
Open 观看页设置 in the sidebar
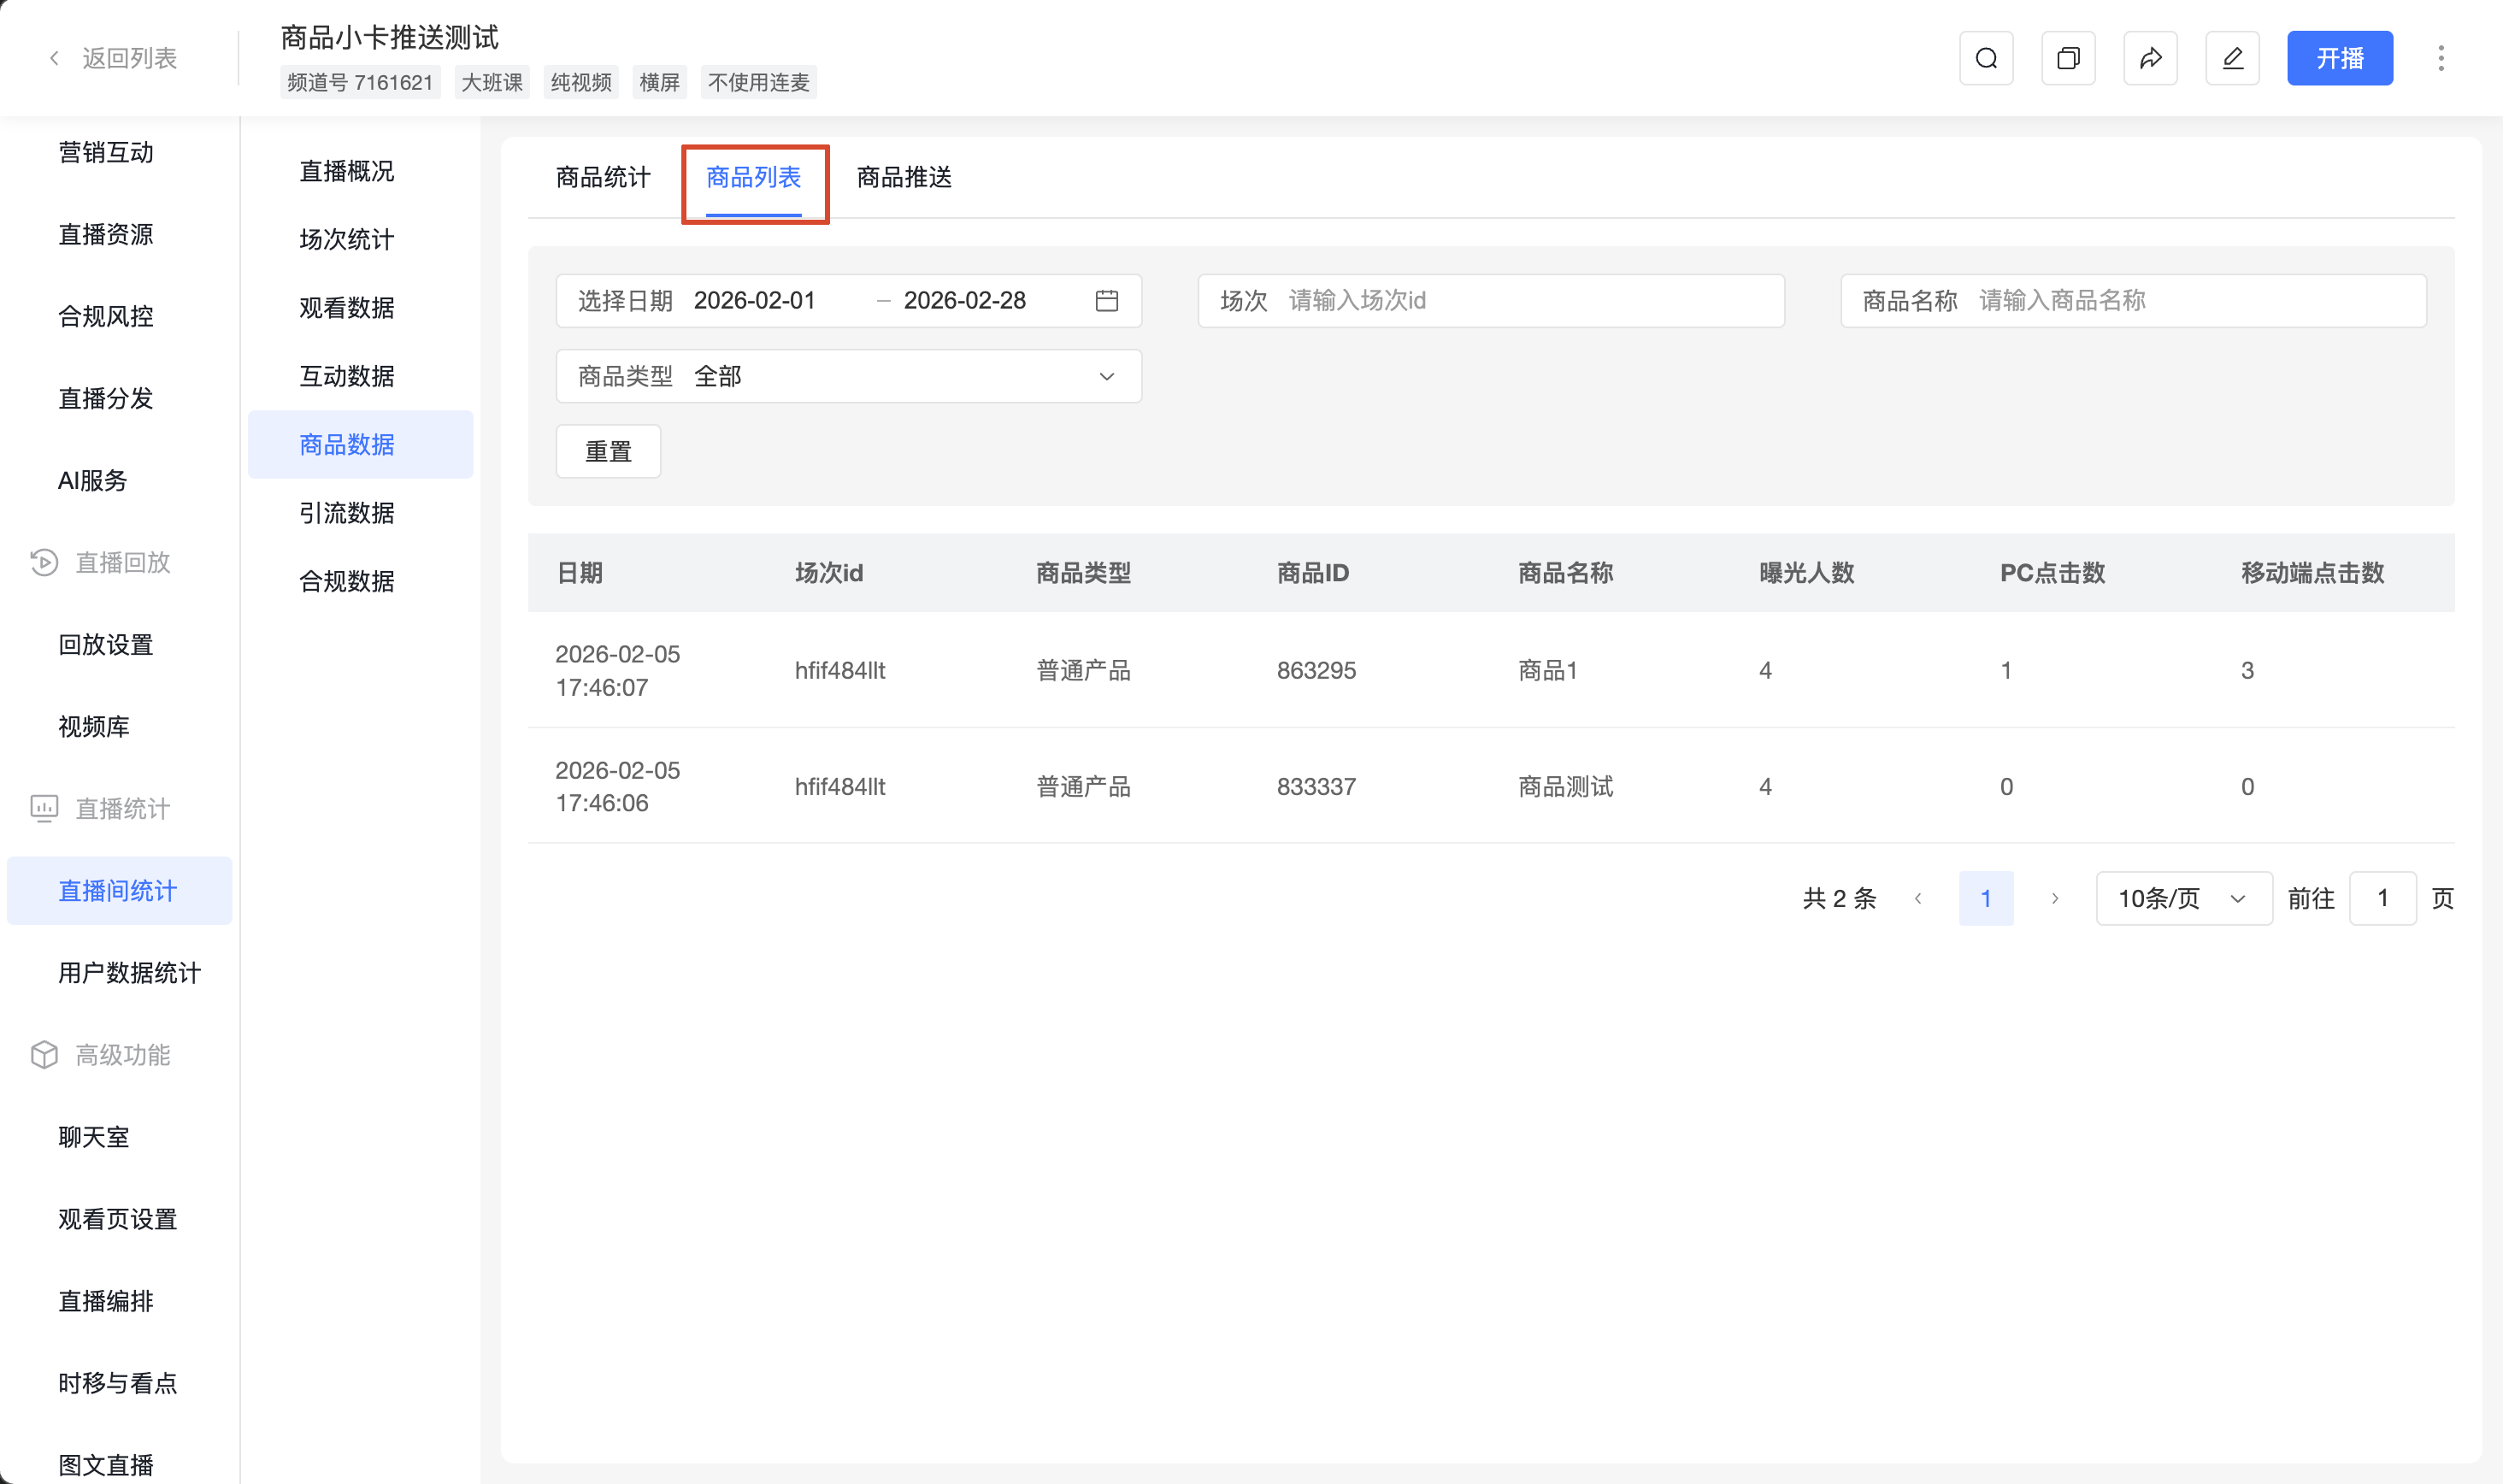pyautogui.click(x=119, y=1218)
